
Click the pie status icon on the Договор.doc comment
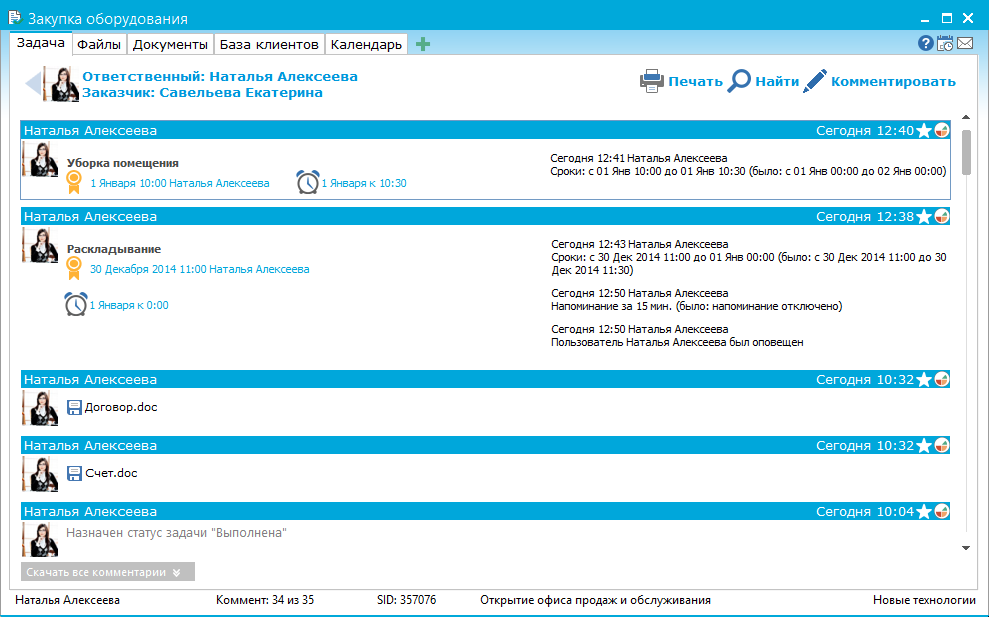tap(942, 379)
